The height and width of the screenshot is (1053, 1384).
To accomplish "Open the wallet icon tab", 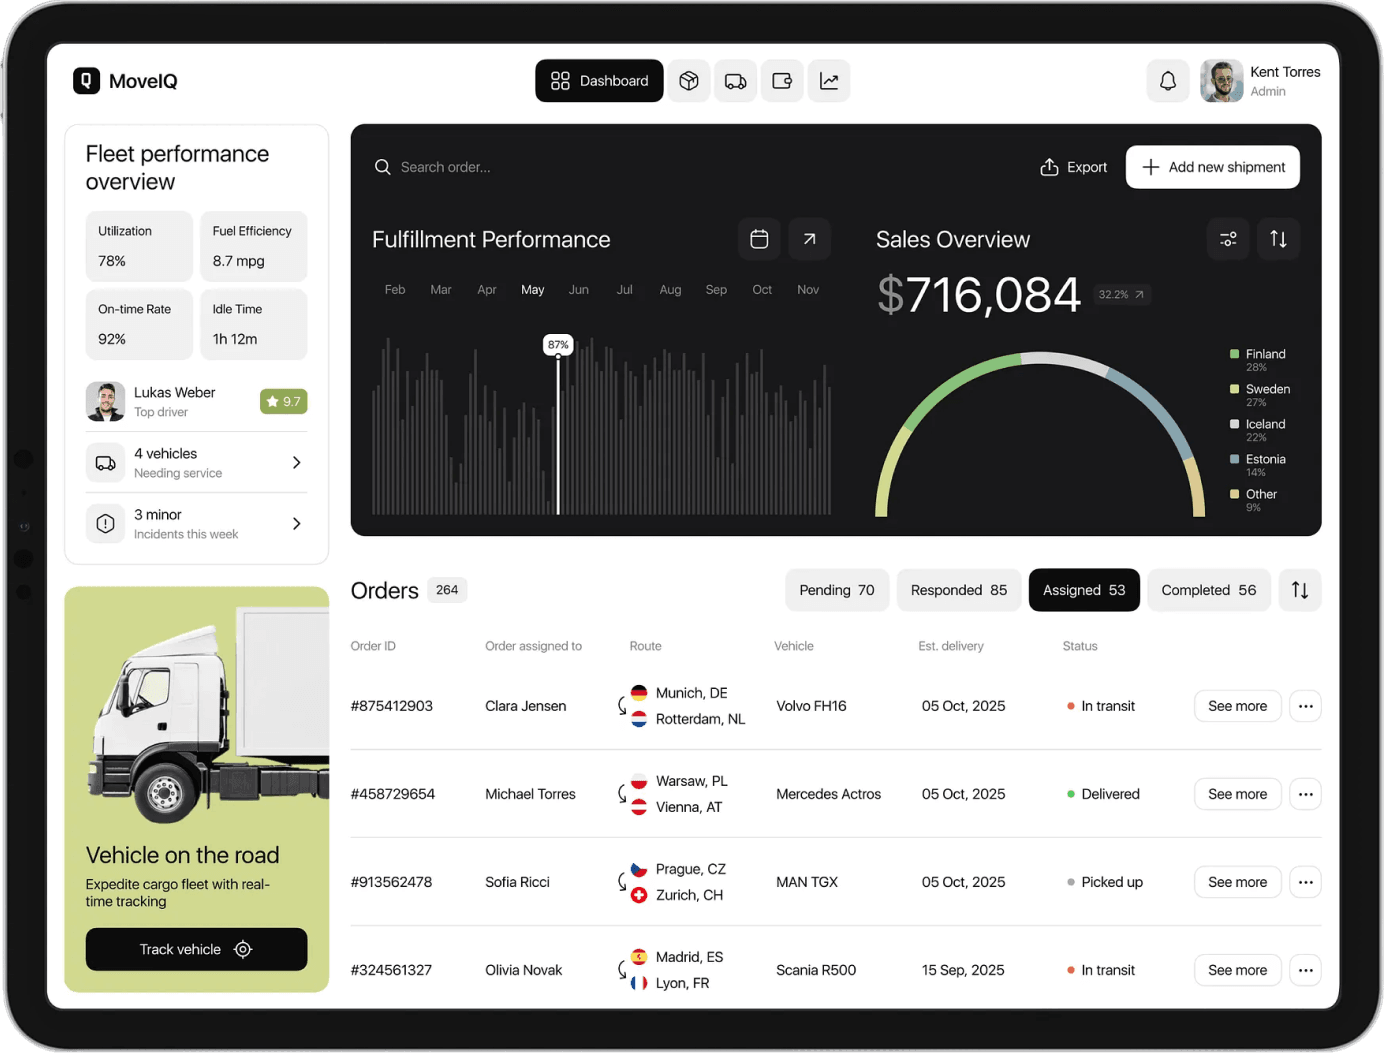I will pyautogui.click(x=782, y=81).
